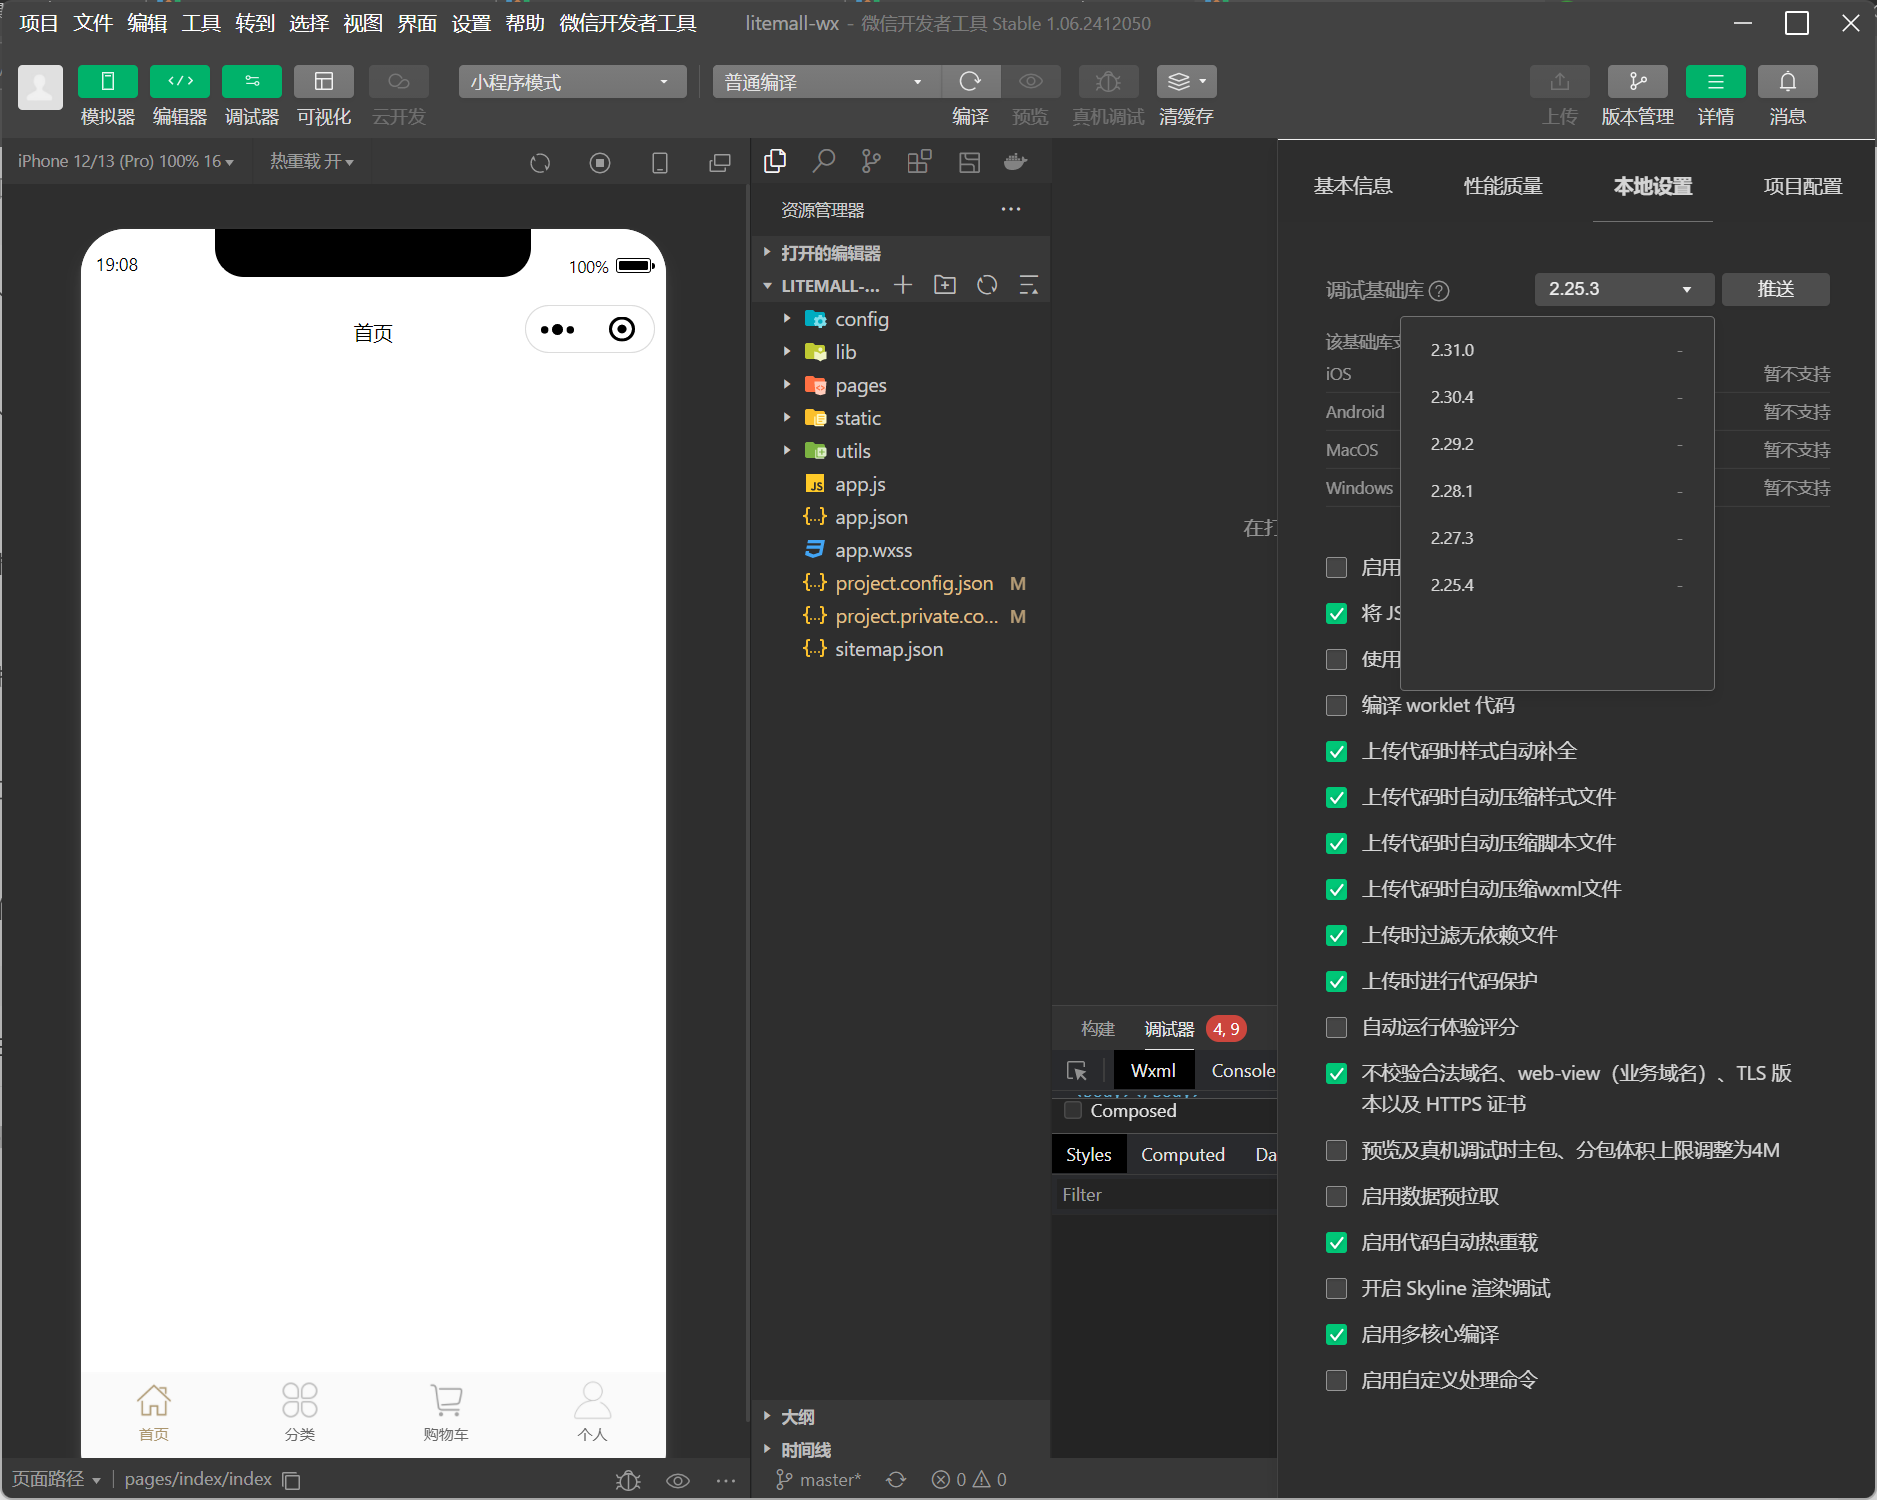This screenshot has width=1877, height=1500.
Task: Click the clear cache layers icon
Action: tap(1186, 81)
